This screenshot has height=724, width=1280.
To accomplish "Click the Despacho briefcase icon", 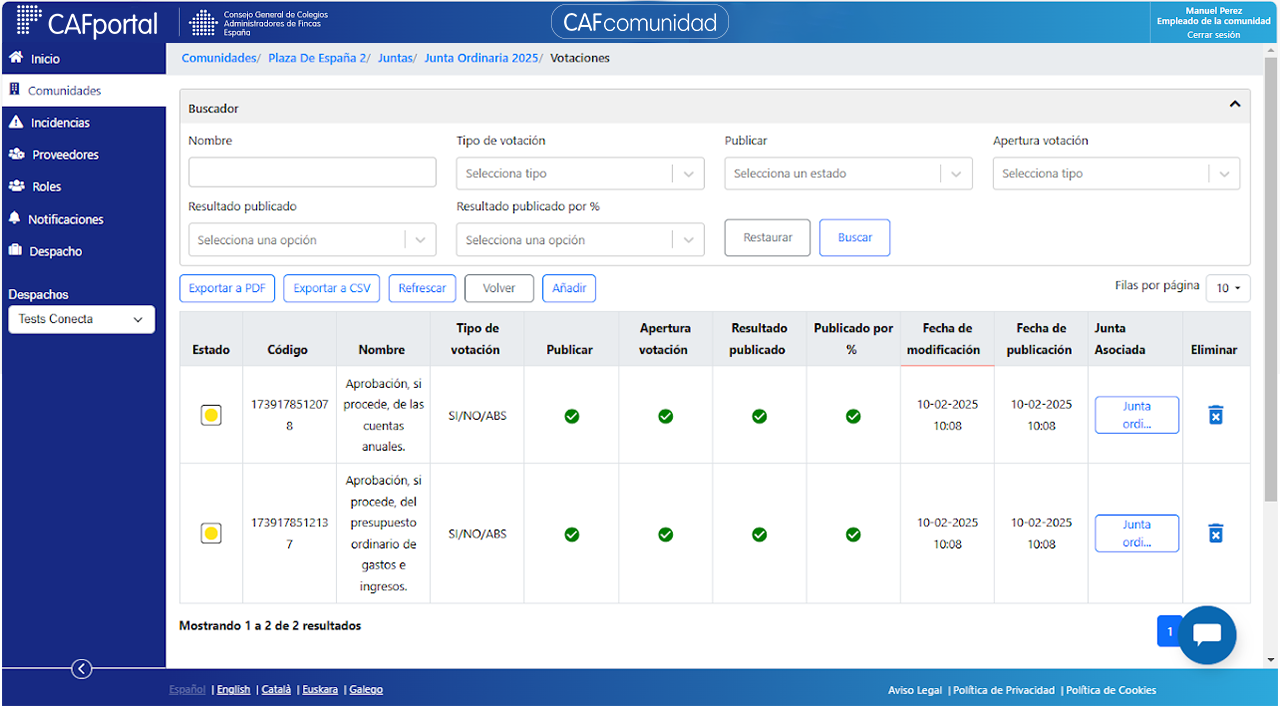I will (x=15, y=251).
